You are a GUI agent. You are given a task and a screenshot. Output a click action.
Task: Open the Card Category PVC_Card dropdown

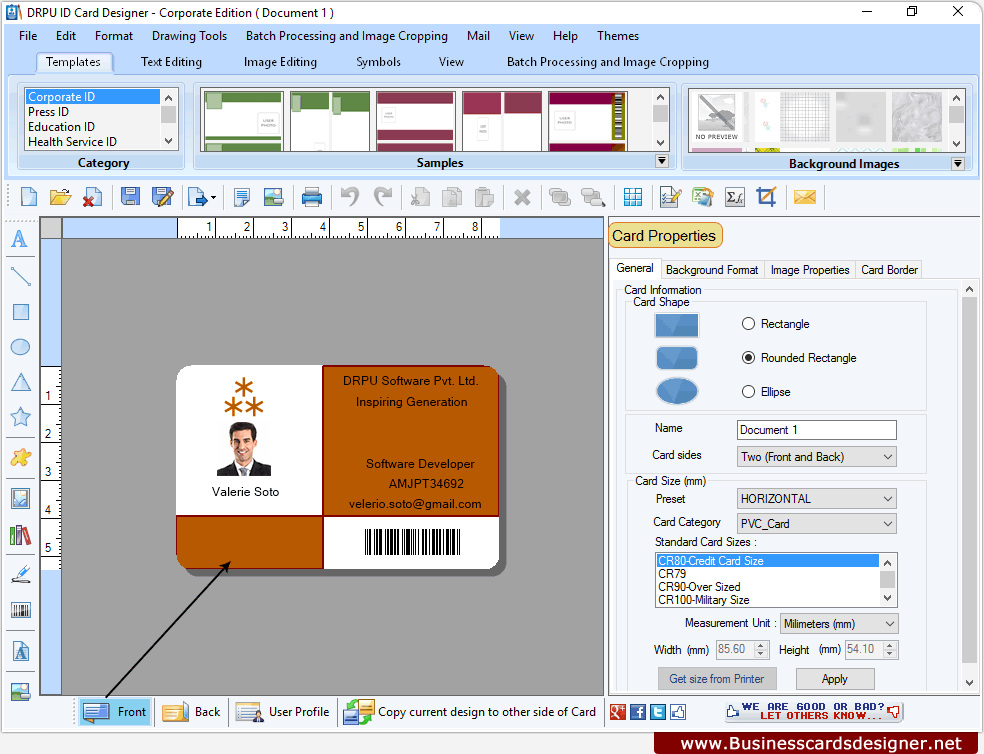coord(816,524)
